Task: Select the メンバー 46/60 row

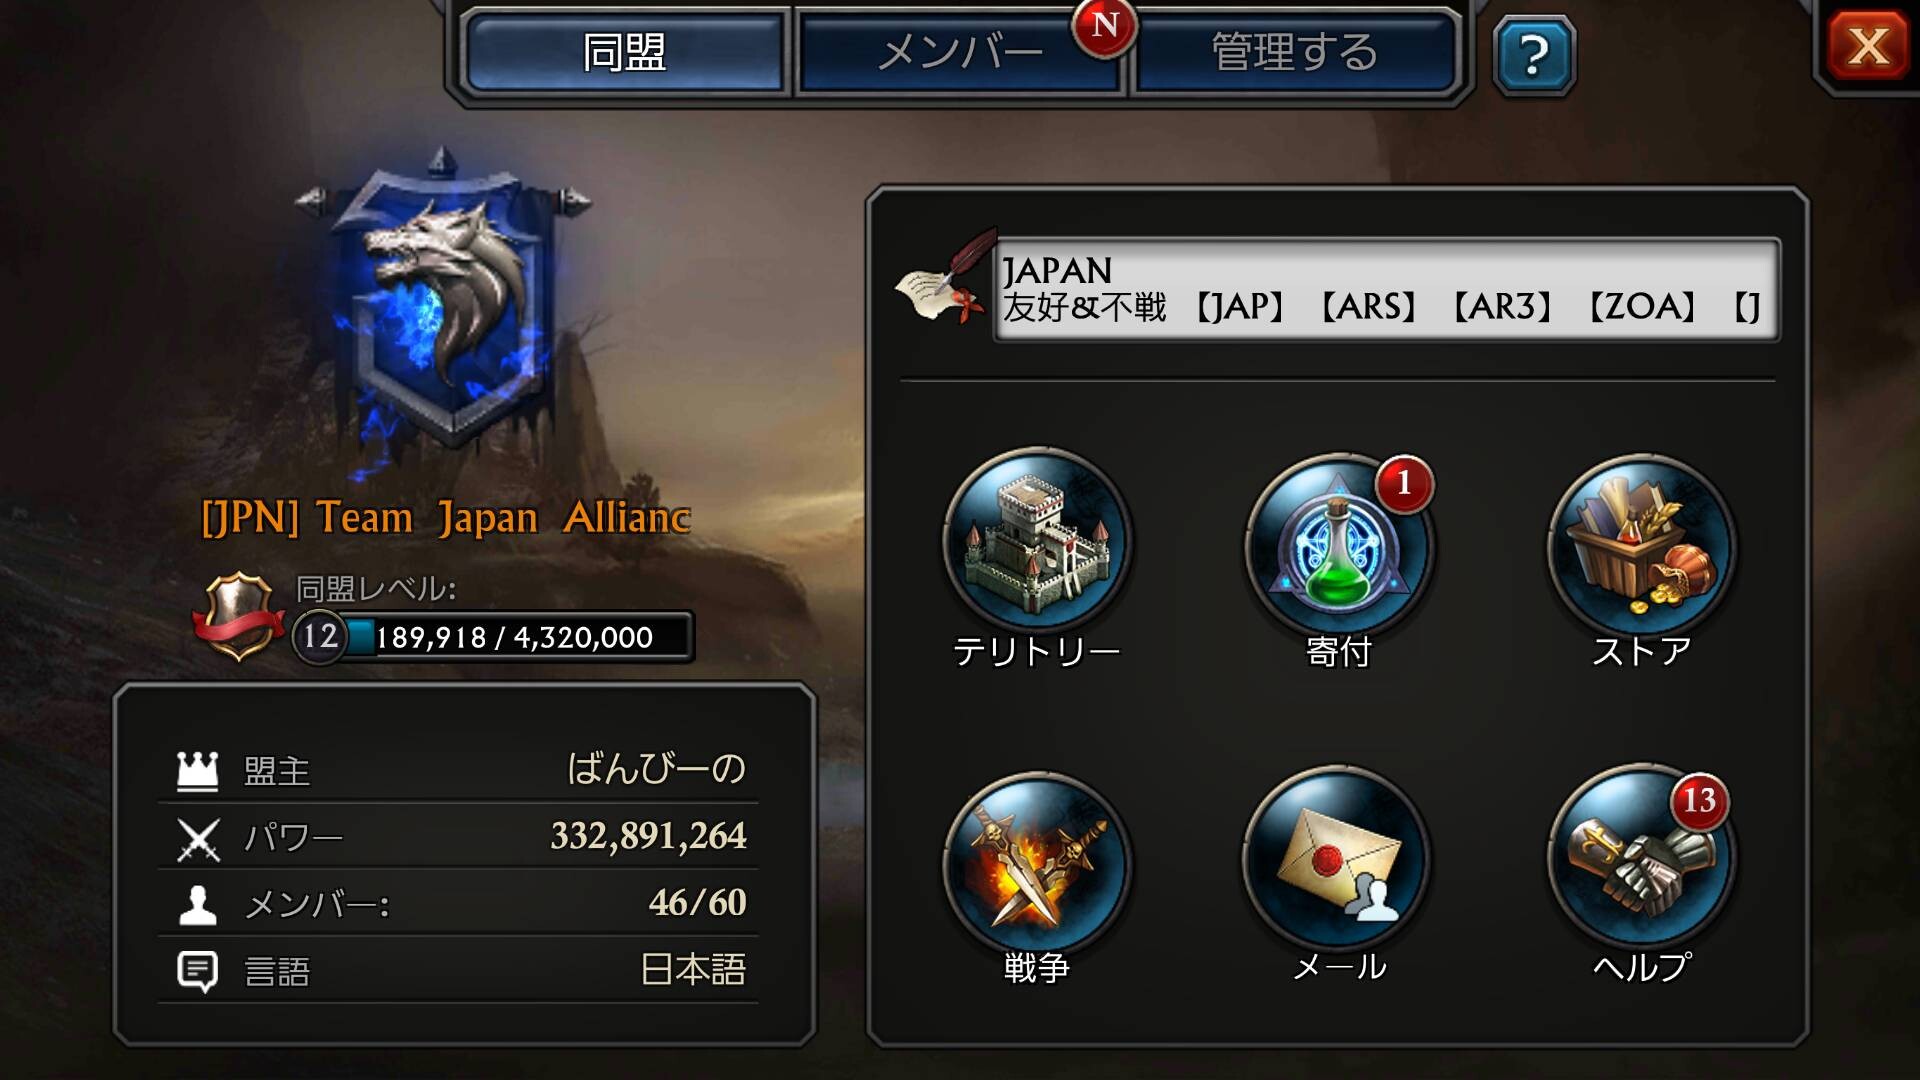Action: pos(458,903)
